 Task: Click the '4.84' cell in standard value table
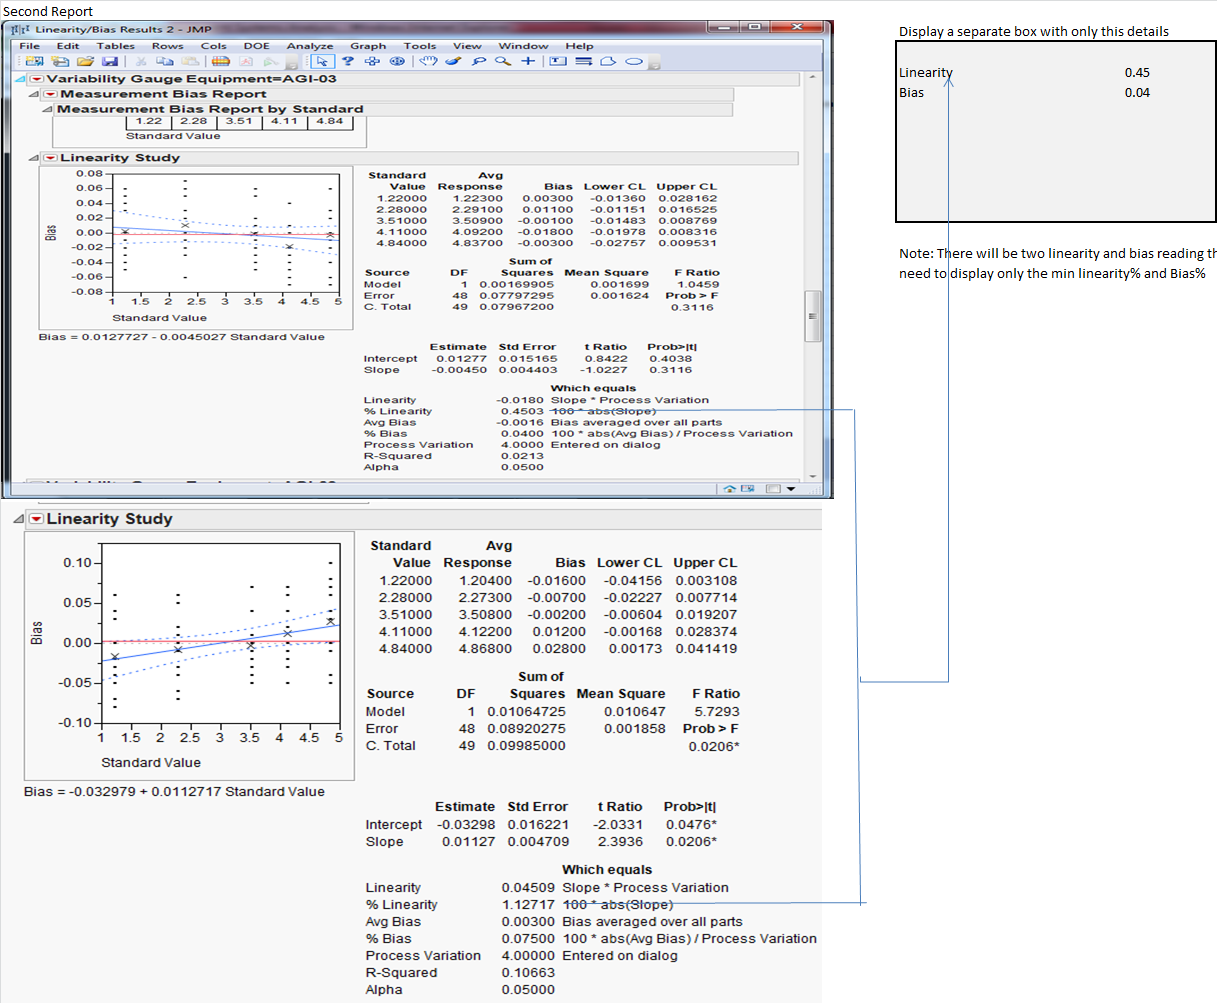329,121
